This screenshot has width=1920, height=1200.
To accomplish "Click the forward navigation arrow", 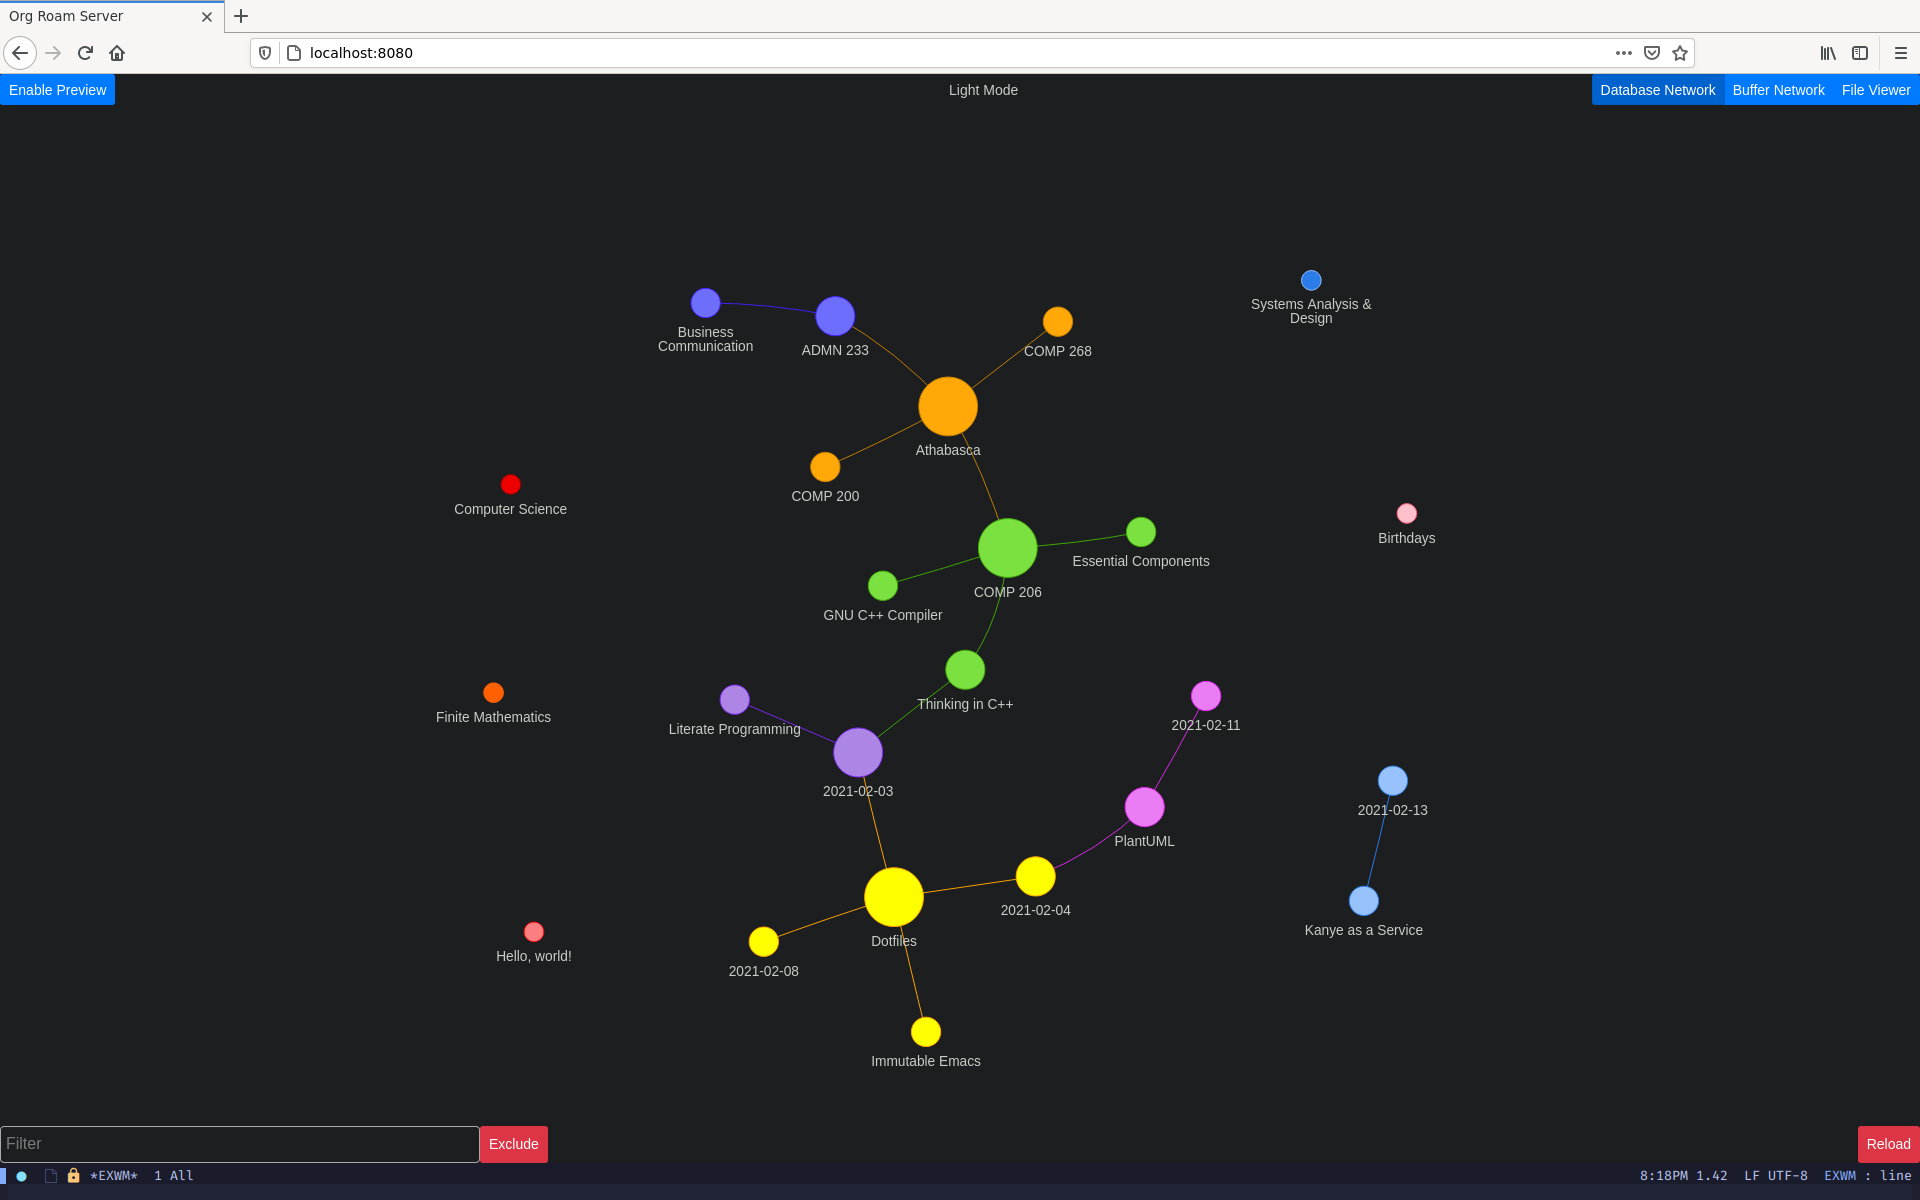I will tap(53, 53).
